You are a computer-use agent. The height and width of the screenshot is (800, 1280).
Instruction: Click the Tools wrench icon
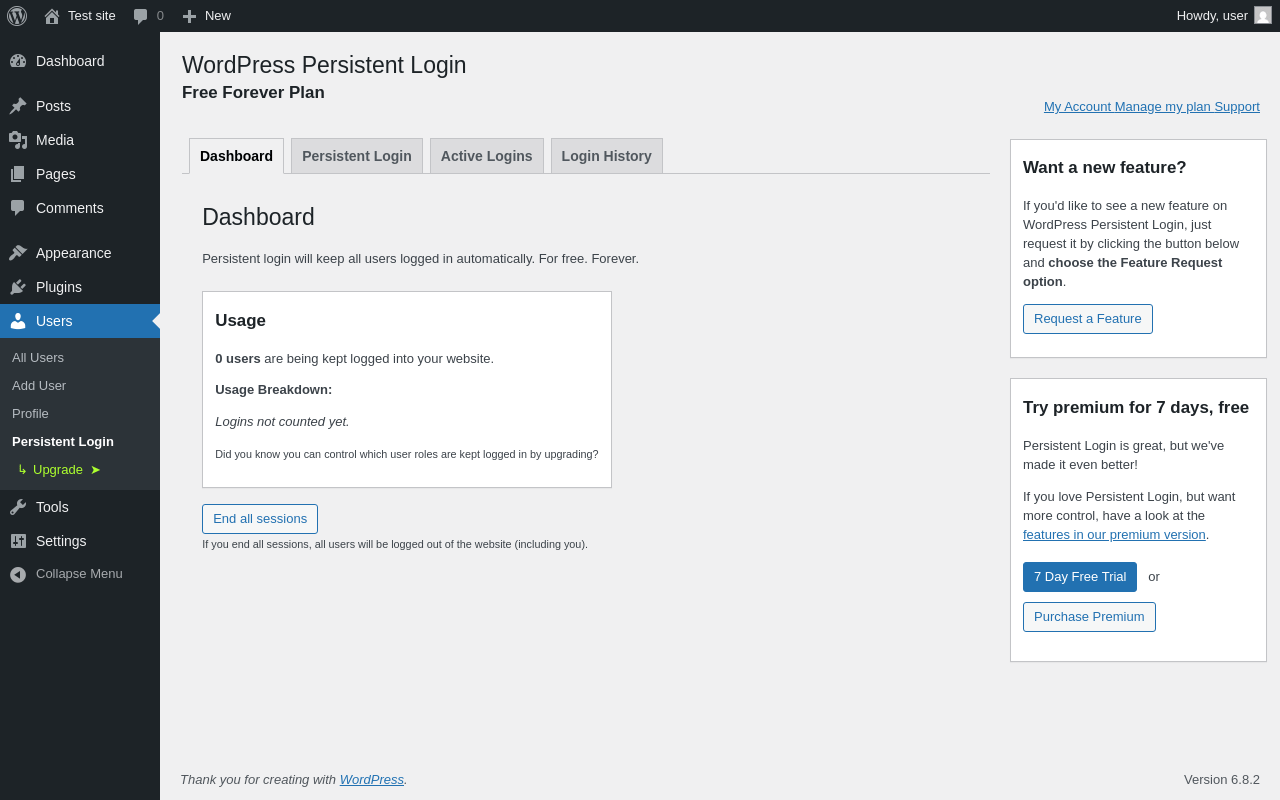click(18, 507)
